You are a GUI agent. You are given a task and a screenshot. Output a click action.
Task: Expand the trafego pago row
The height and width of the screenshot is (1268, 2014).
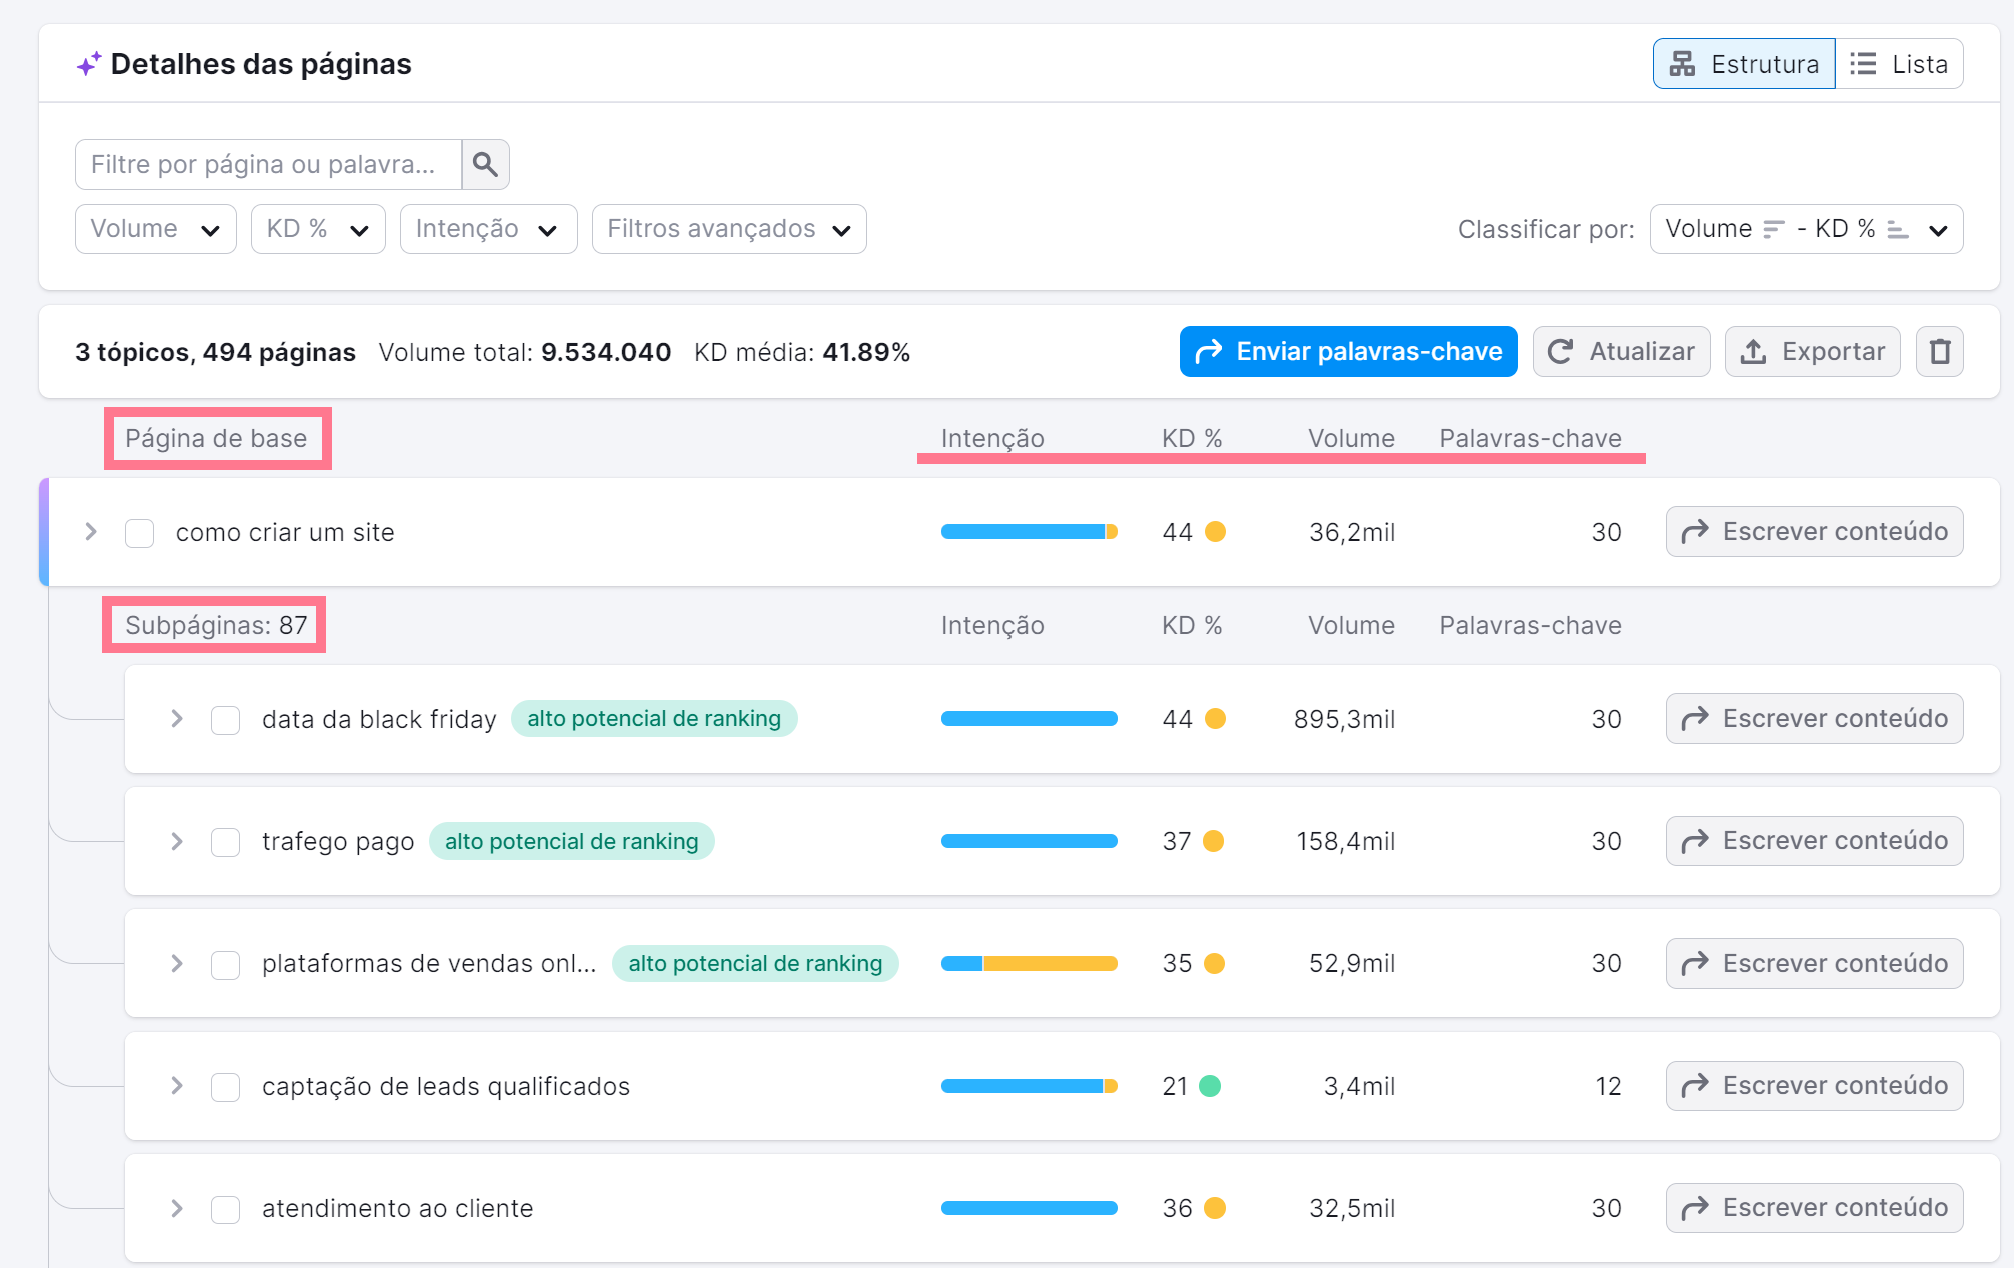[x=177, y=841]
